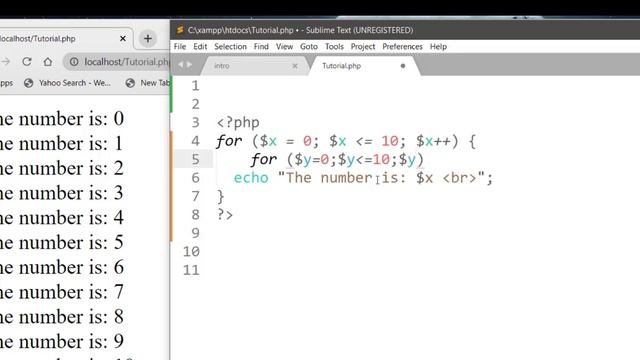The image size is (640, 360).
Task: Close the localhost/Tutorial.php browser tab
Action: (x=123, y=38)
